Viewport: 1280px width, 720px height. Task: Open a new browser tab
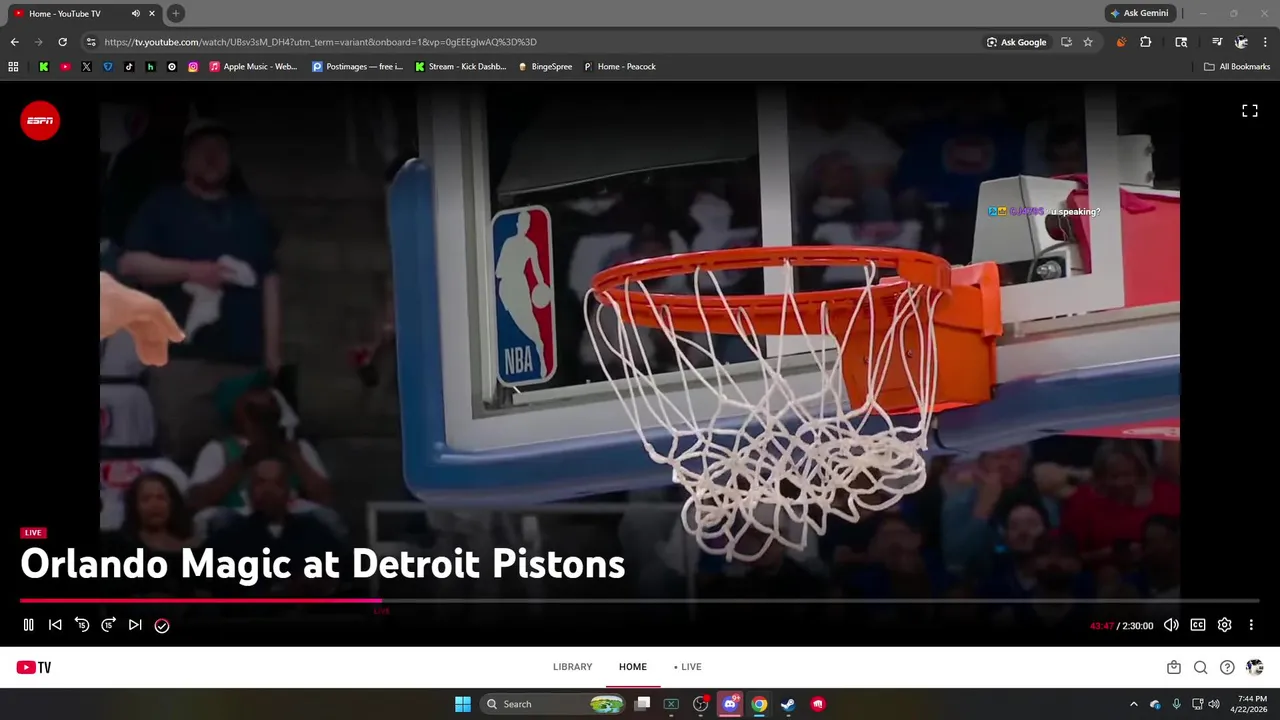tap(175, 13)
